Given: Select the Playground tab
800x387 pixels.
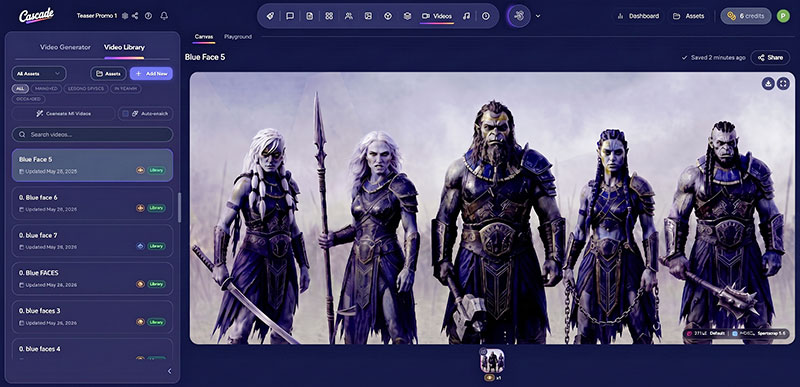Looking at the screenshot, I should [238, 37].
